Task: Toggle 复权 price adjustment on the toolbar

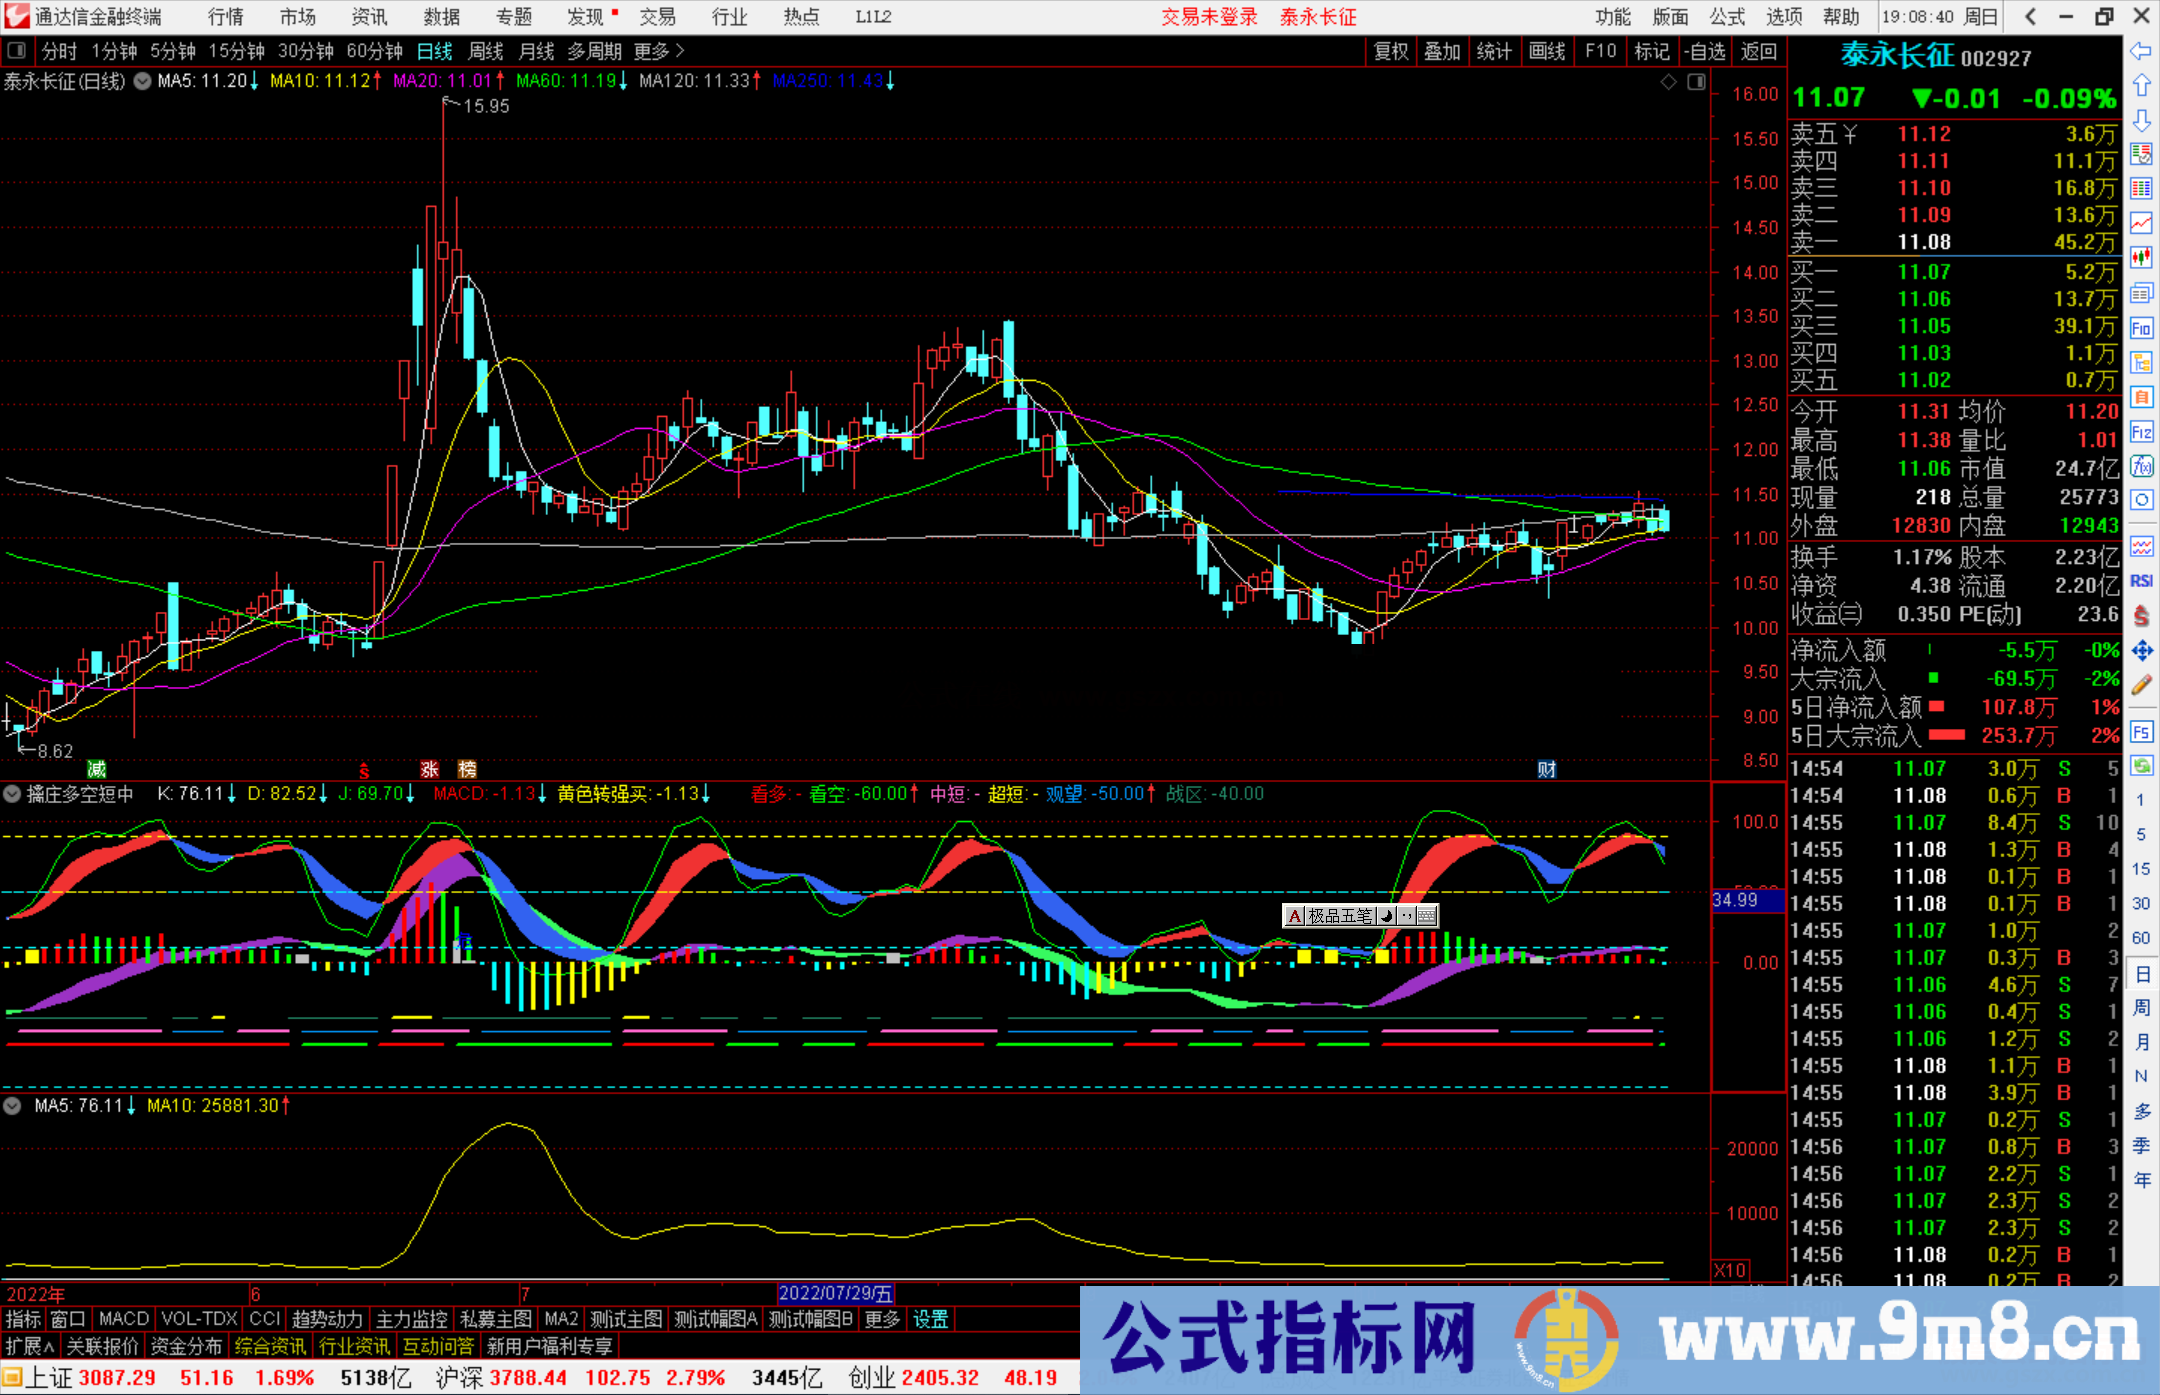Action: coord(1391,51)
